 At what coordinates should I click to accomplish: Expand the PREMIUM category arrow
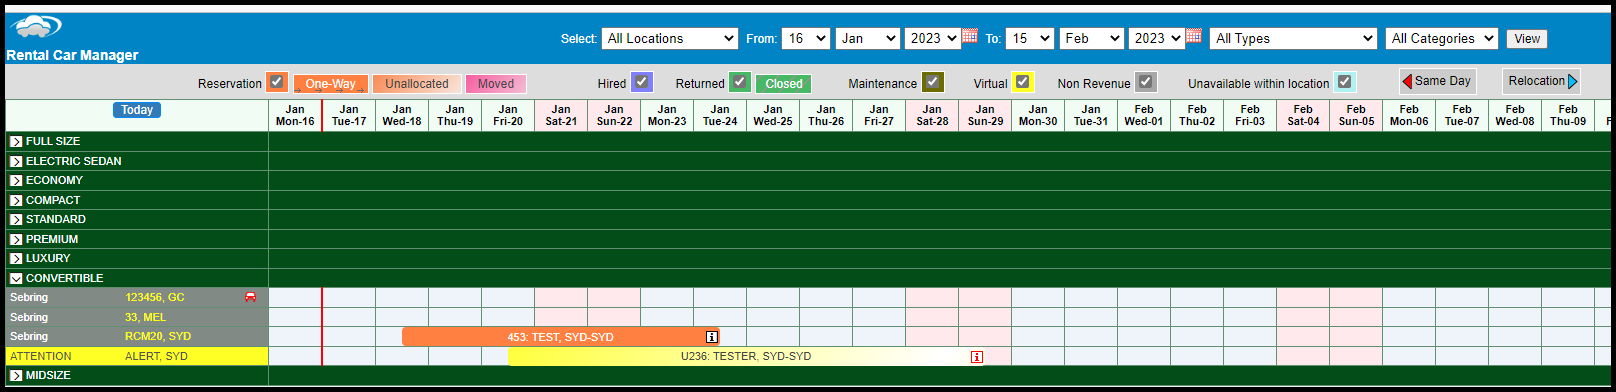16,239
